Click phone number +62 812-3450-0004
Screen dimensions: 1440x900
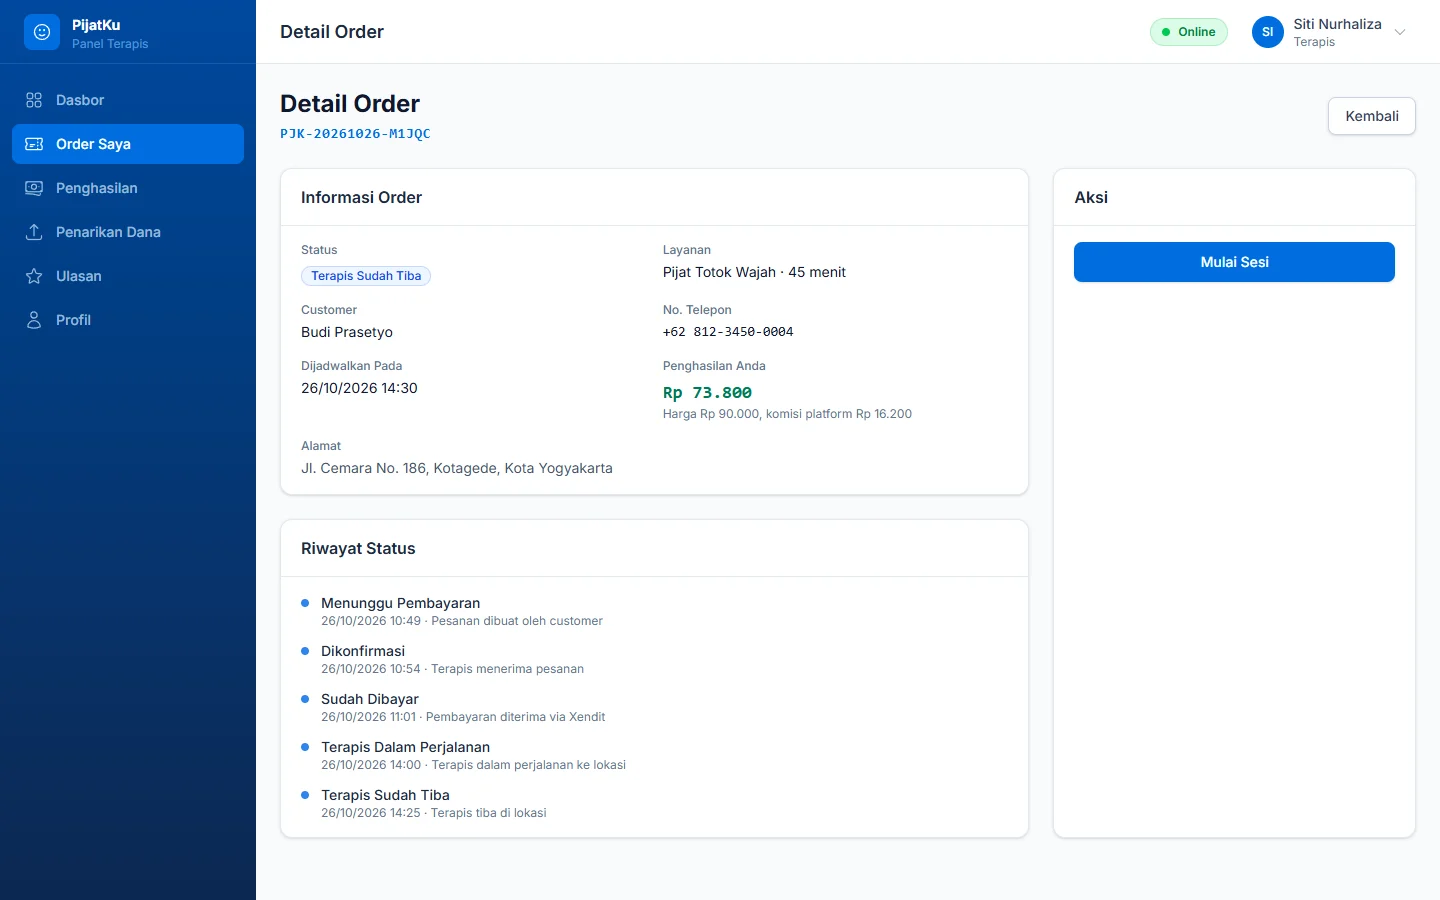[x=728, y=332]
